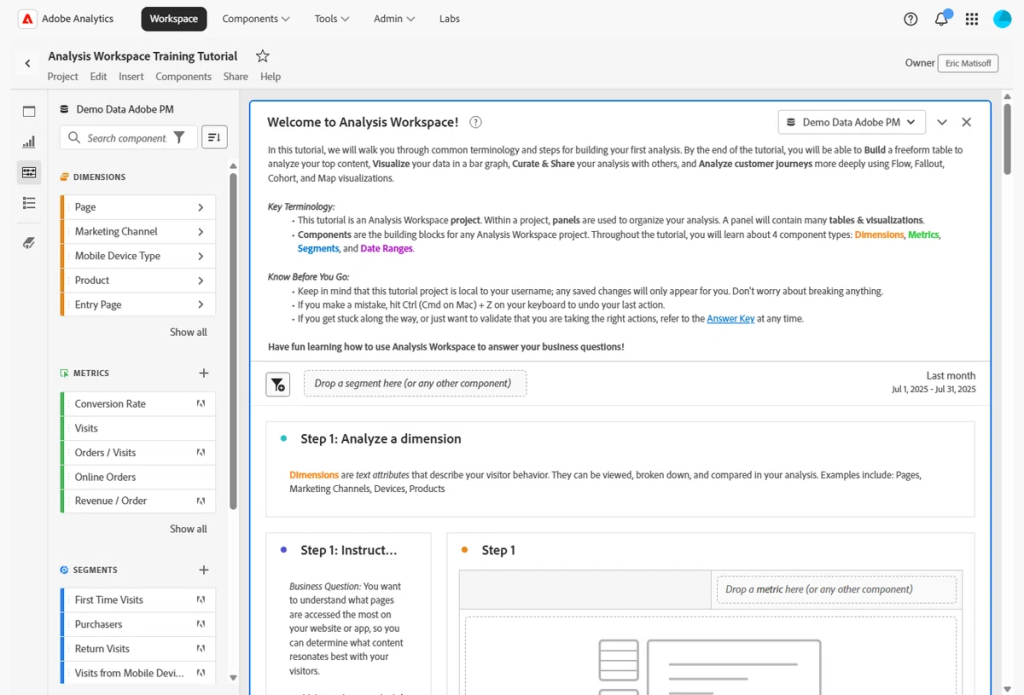
Task: Star the project as favorite
Action: point(263,56)
